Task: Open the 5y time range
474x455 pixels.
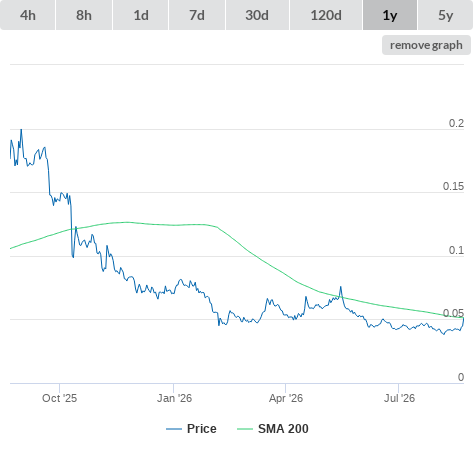Action: point(445,15)
